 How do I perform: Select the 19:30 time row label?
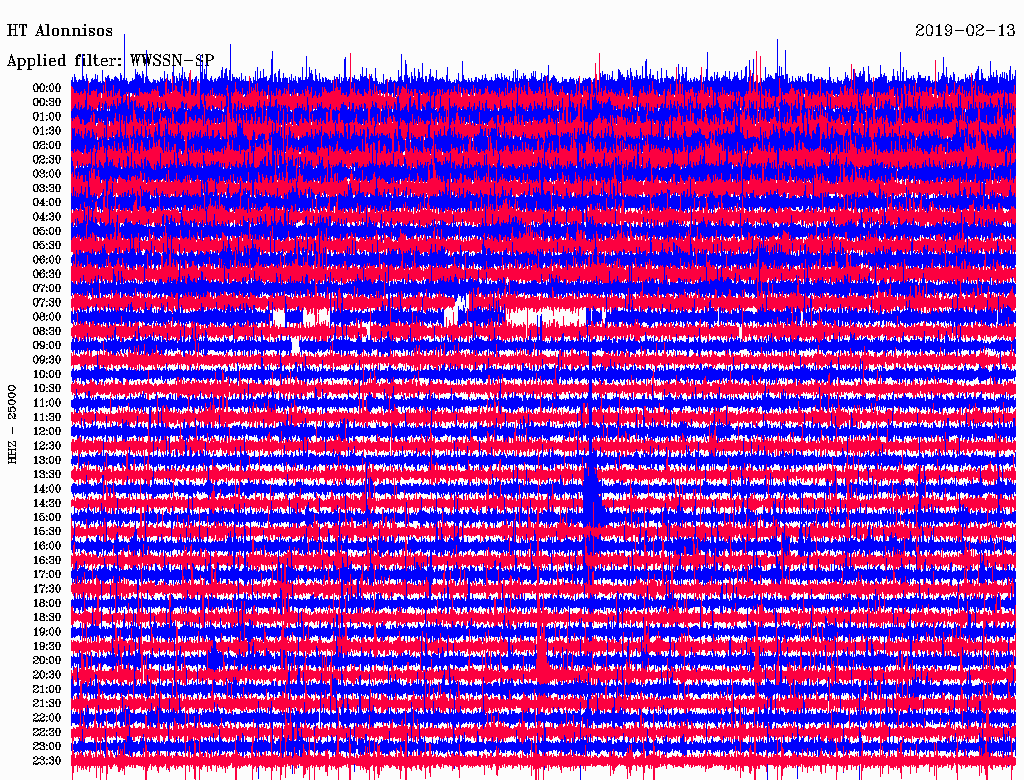(47, 646)
